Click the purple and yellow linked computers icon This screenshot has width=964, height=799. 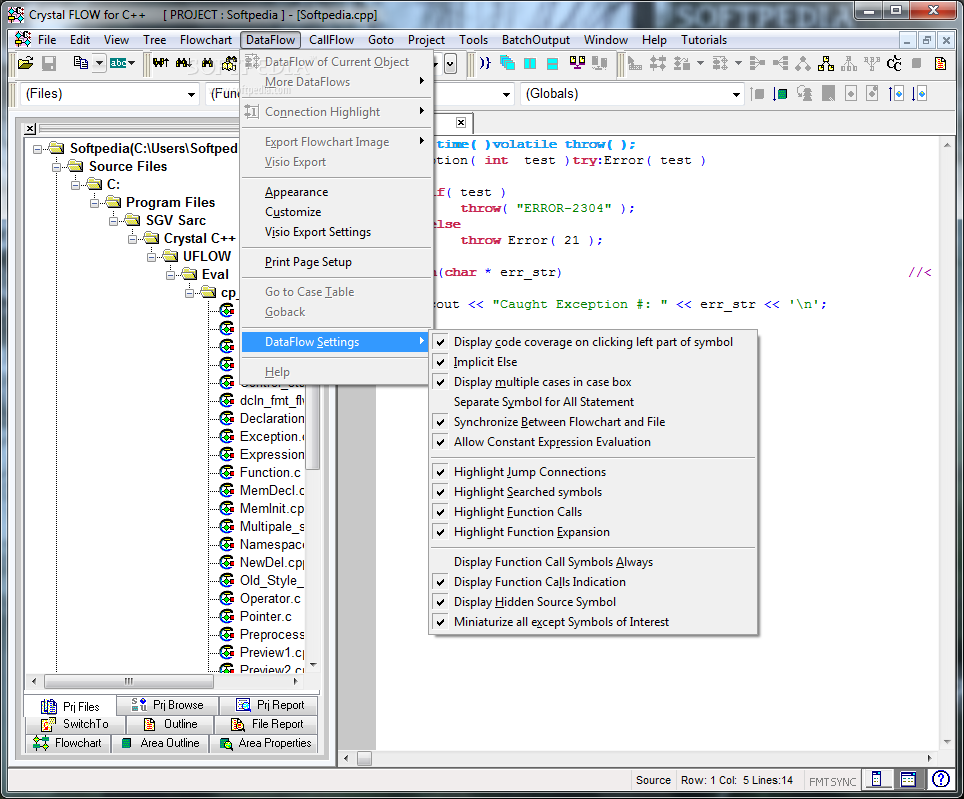(x=577, y=62)
